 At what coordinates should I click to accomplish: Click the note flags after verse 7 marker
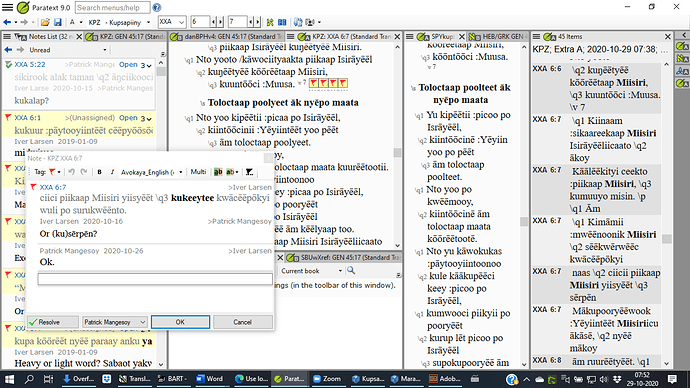pyautogui.click(x=328, y=83)
